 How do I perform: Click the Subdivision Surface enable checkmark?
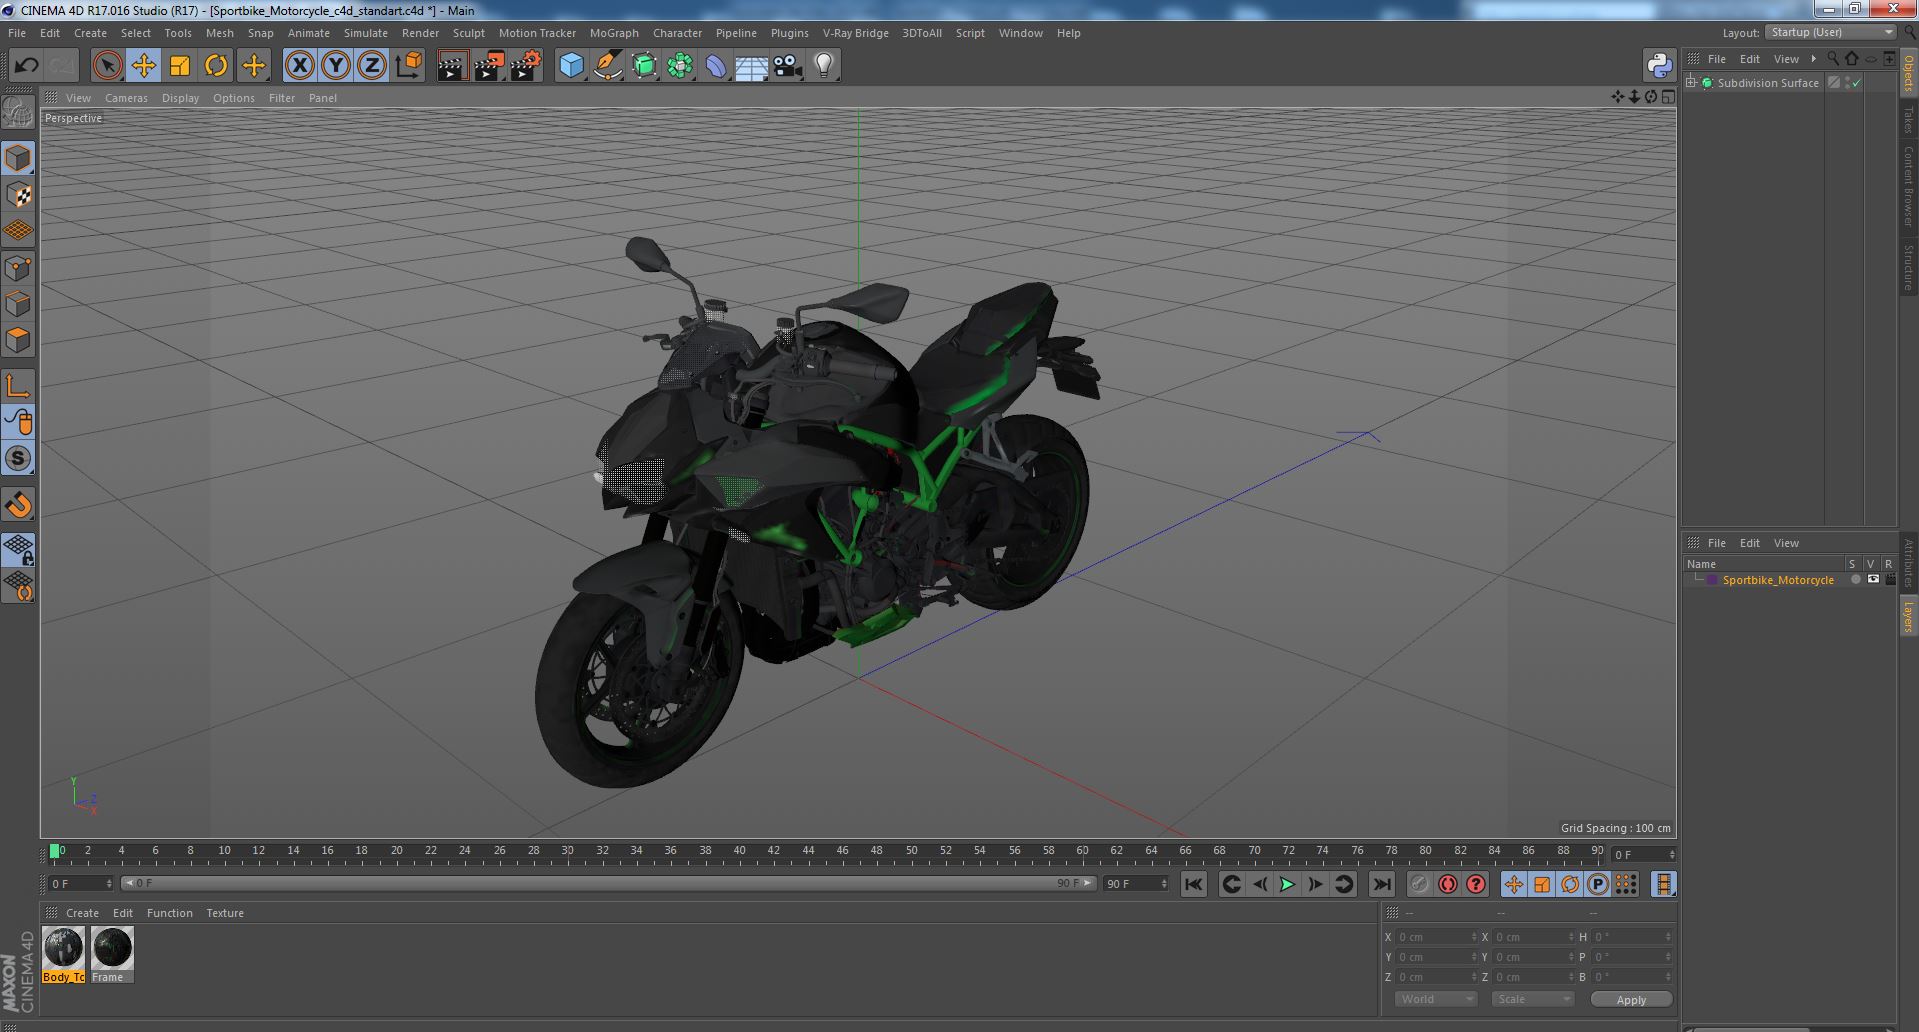point(1857,83)
